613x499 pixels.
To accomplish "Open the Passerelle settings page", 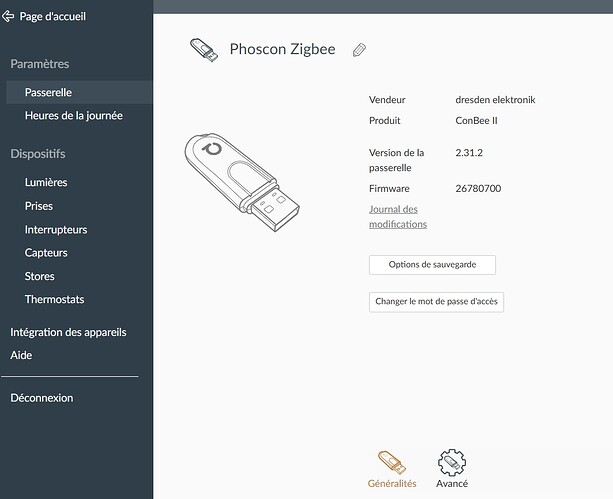I will coord(48,92).
